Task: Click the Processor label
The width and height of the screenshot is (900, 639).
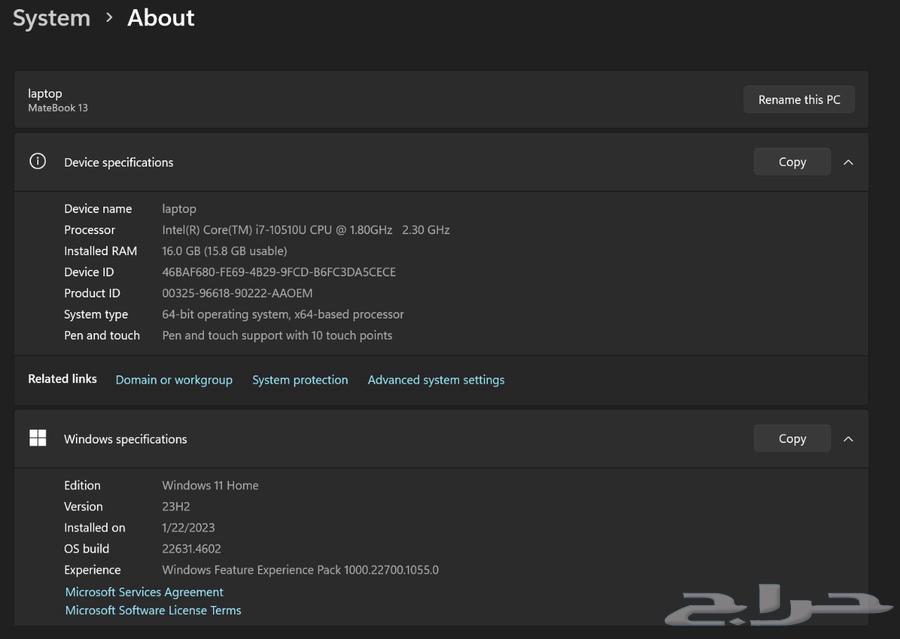Action: tap(90, 230)
